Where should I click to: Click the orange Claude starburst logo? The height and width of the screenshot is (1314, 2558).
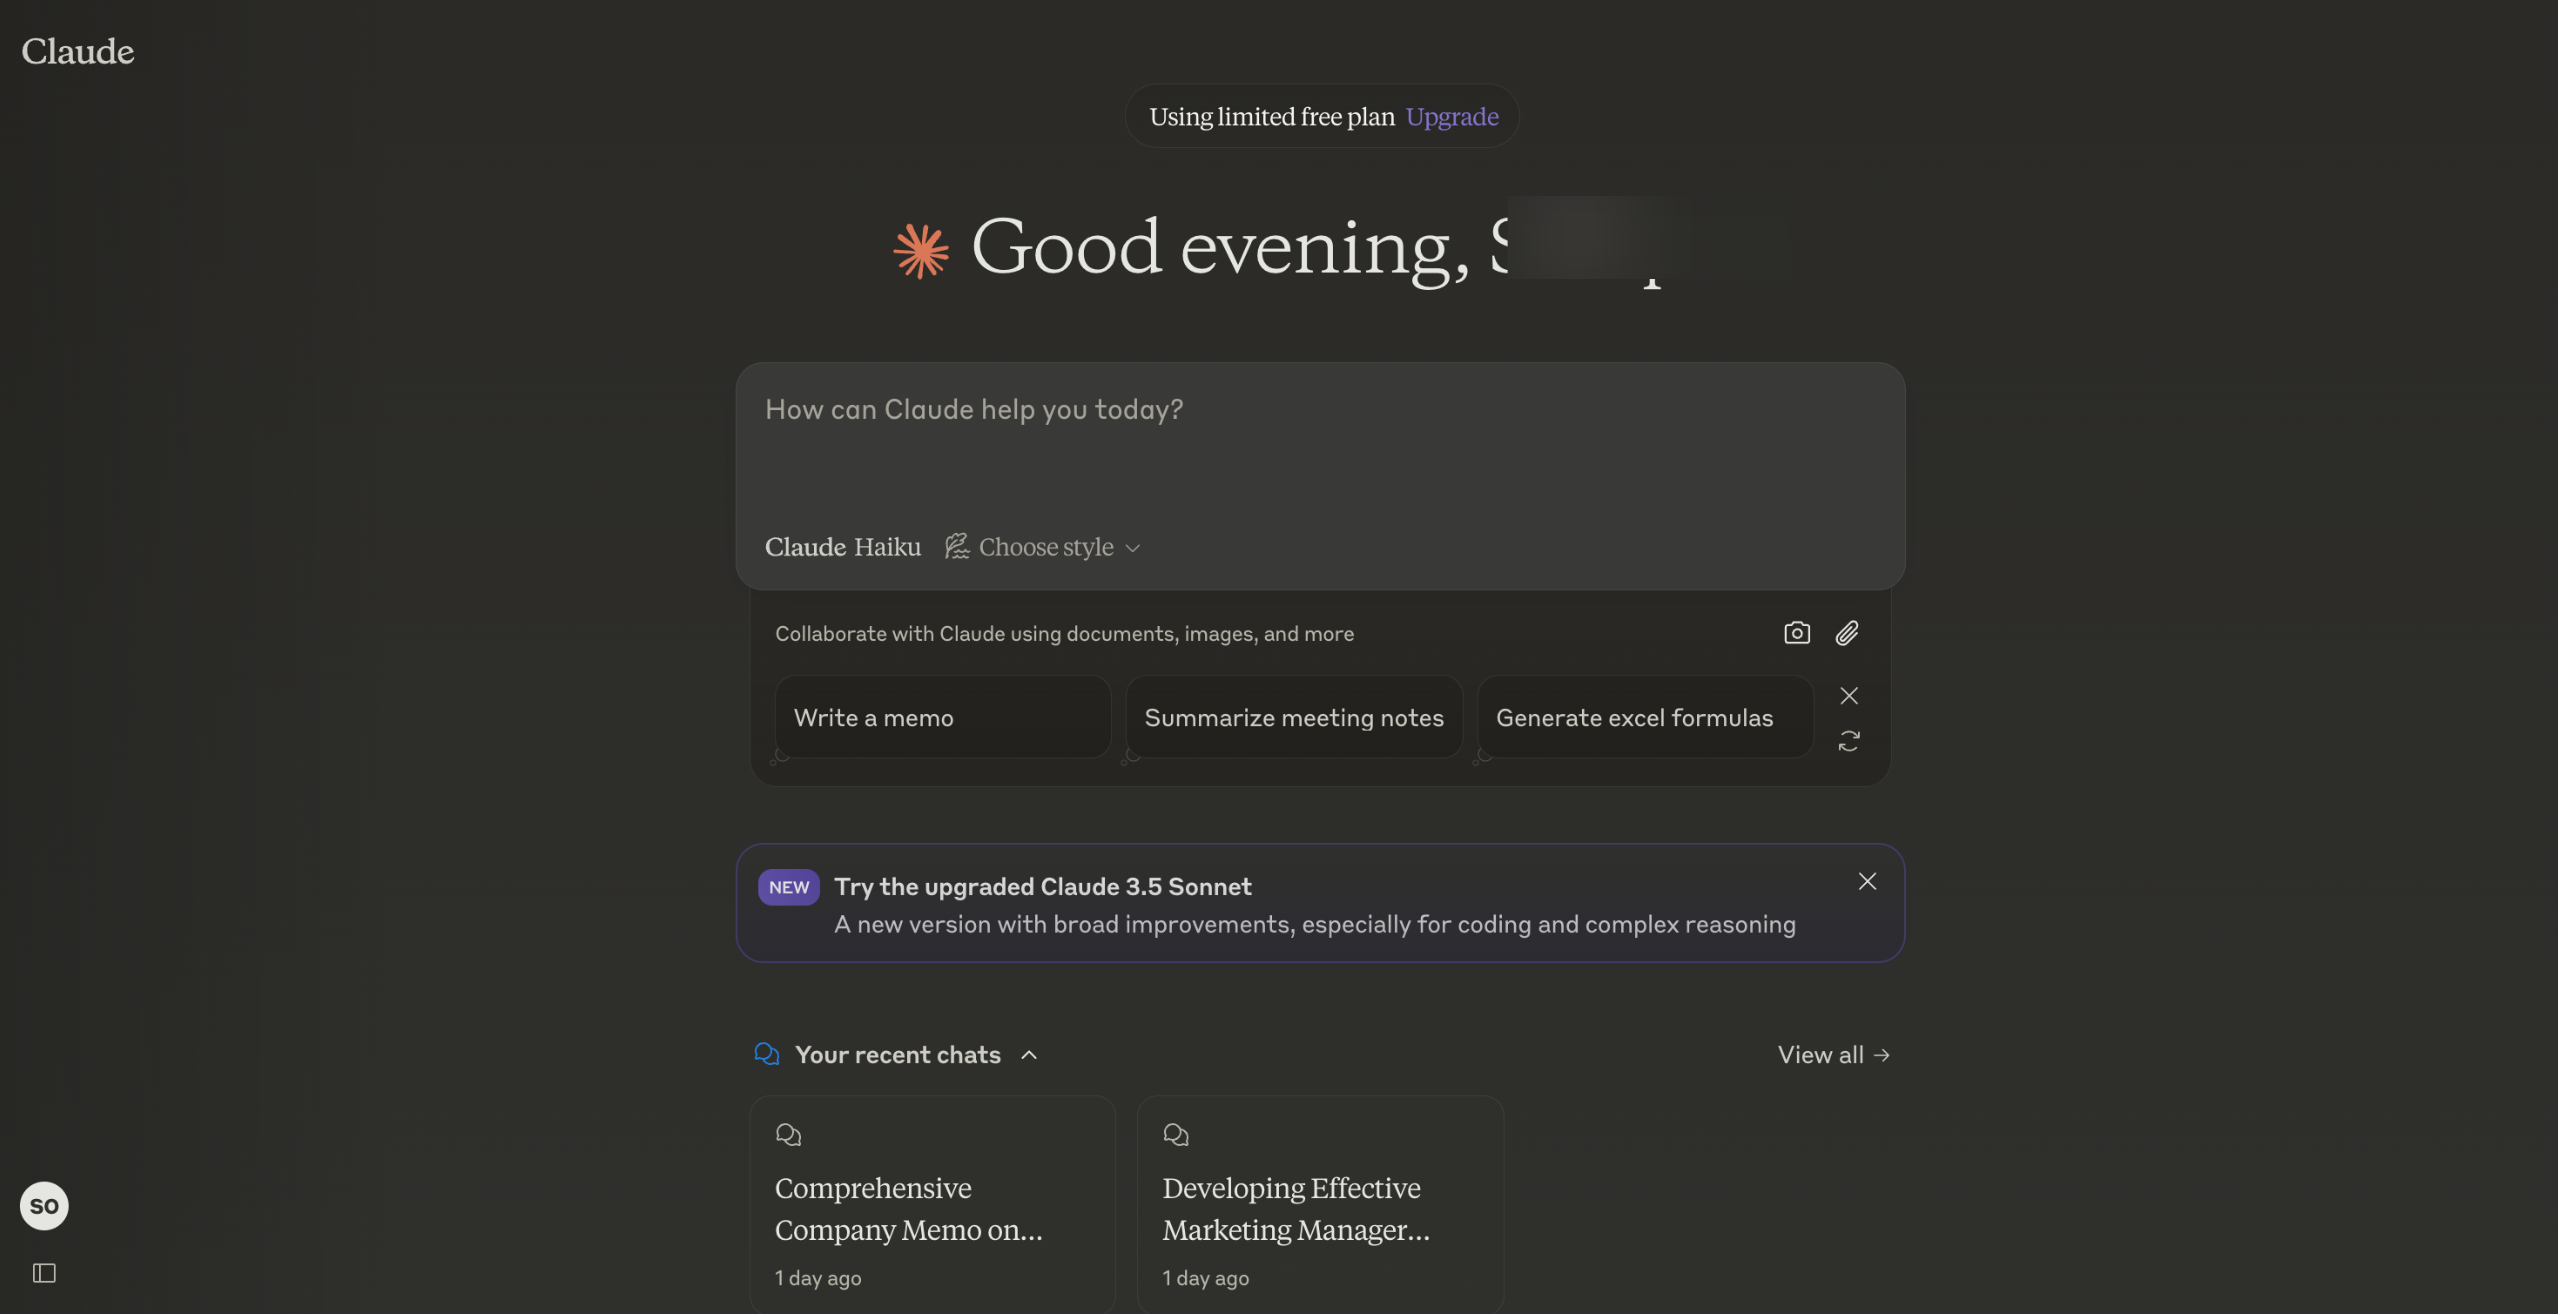(920, 250)
